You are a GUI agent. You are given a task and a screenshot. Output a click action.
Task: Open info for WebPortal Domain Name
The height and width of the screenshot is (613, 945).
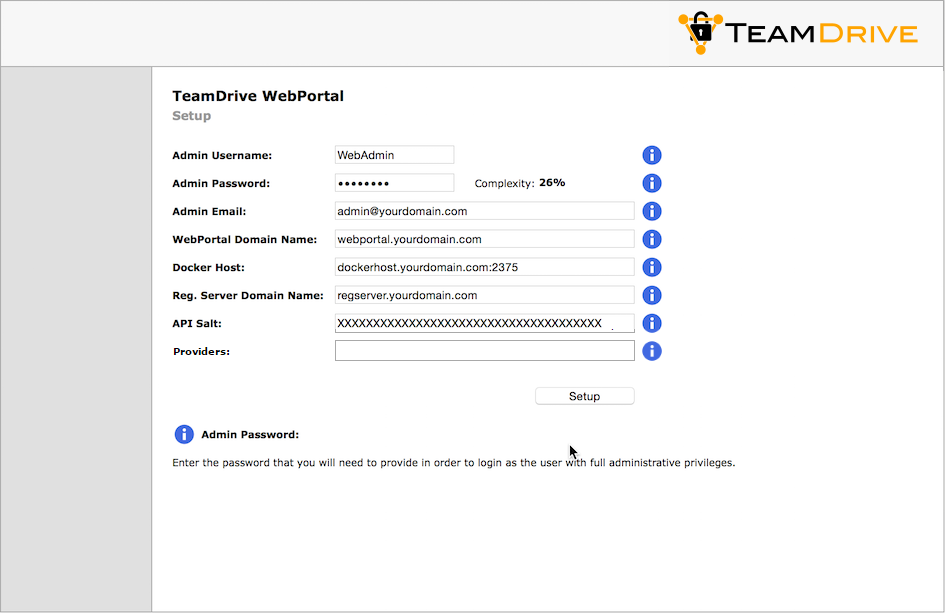coord(651,239)
